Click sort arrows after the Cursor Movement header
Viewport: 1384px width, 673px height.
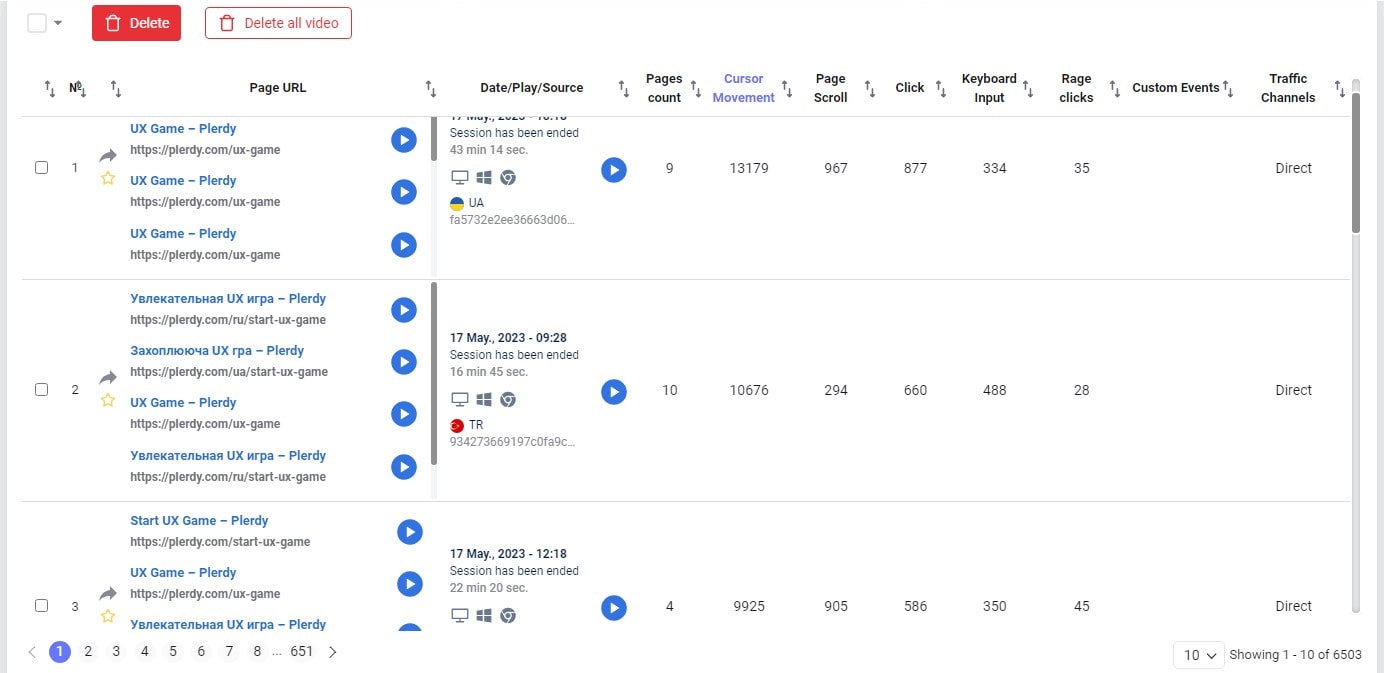(x=787, y=89)
